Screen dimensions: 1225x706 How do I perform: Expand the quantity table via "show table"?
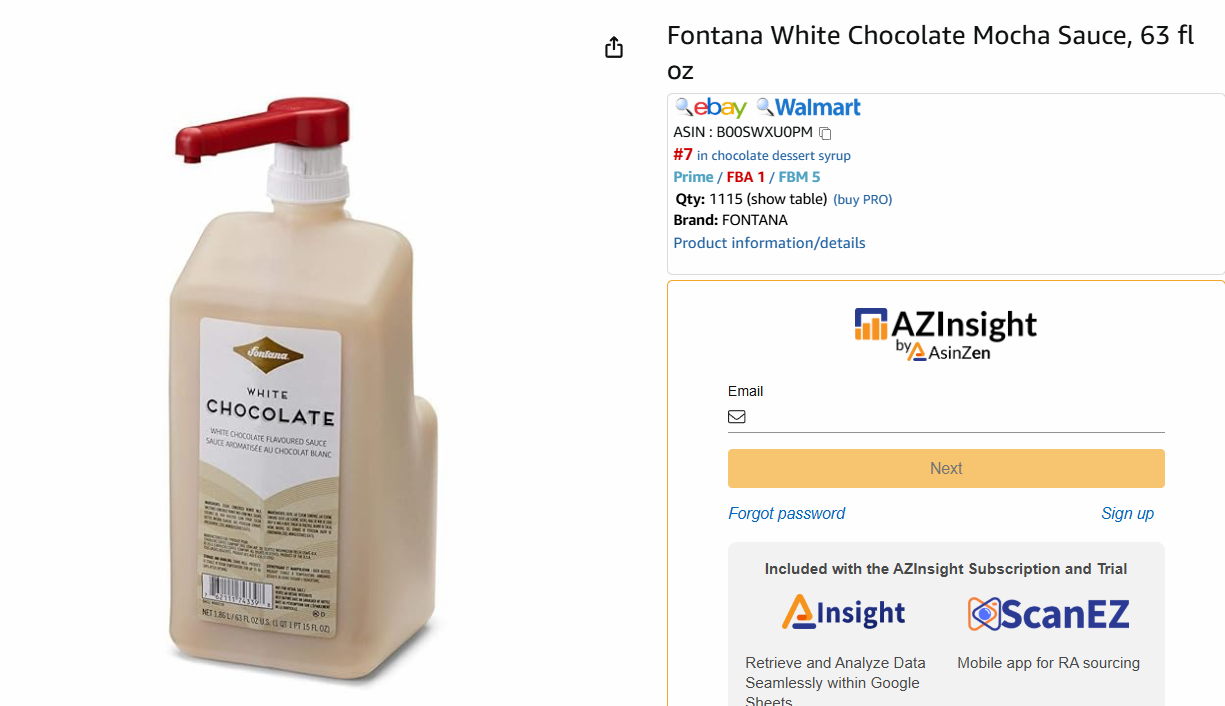787,199
